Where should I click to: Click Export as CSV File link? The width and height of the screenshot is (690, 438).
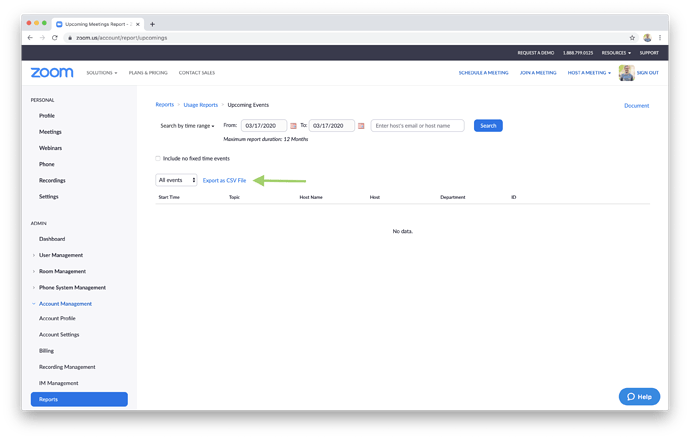[x=224, y=180]
